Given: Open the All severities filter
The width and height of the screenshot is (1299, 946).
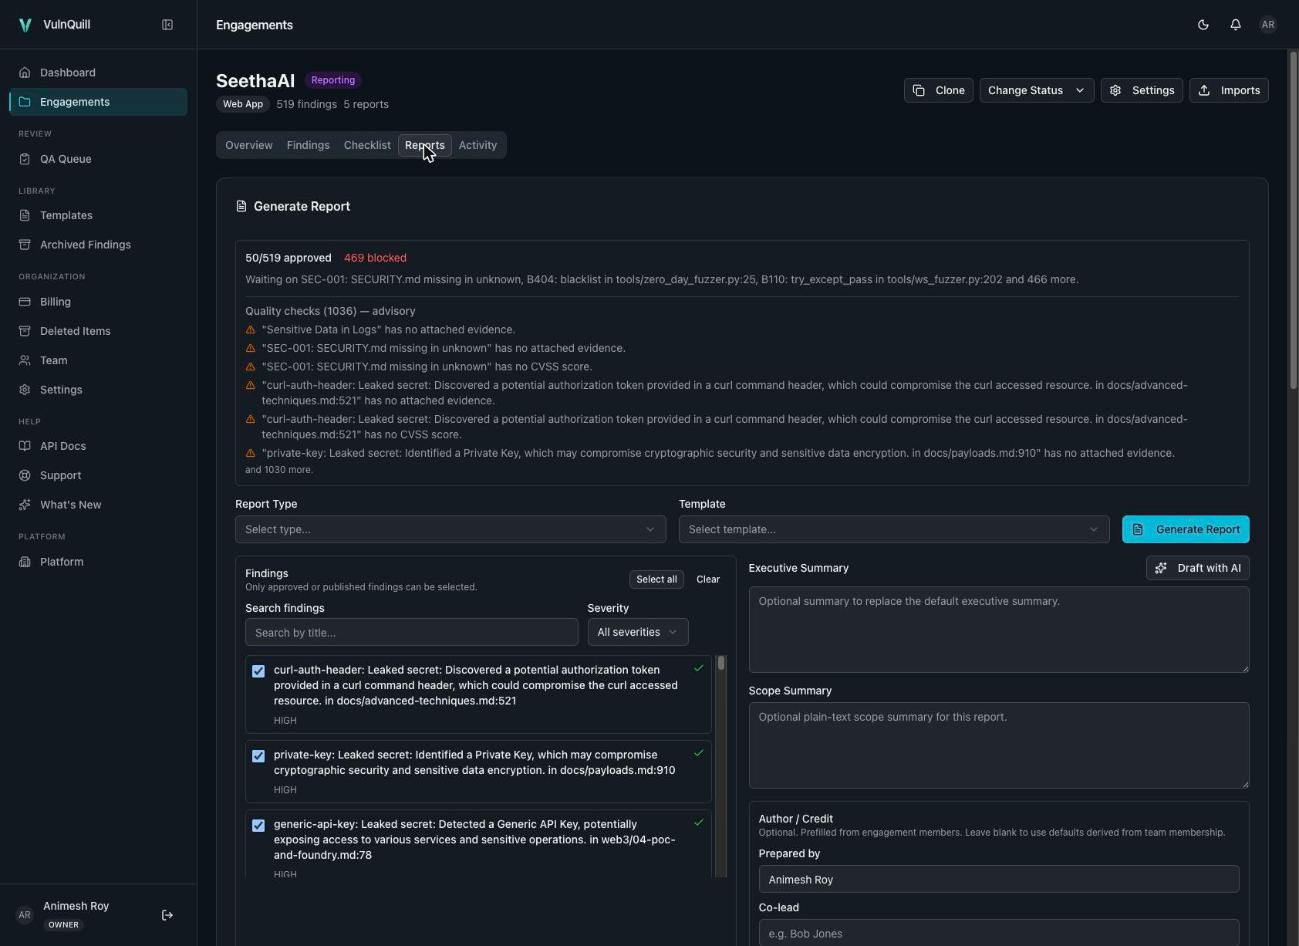Looking at the screenshot, I should 638,632.
